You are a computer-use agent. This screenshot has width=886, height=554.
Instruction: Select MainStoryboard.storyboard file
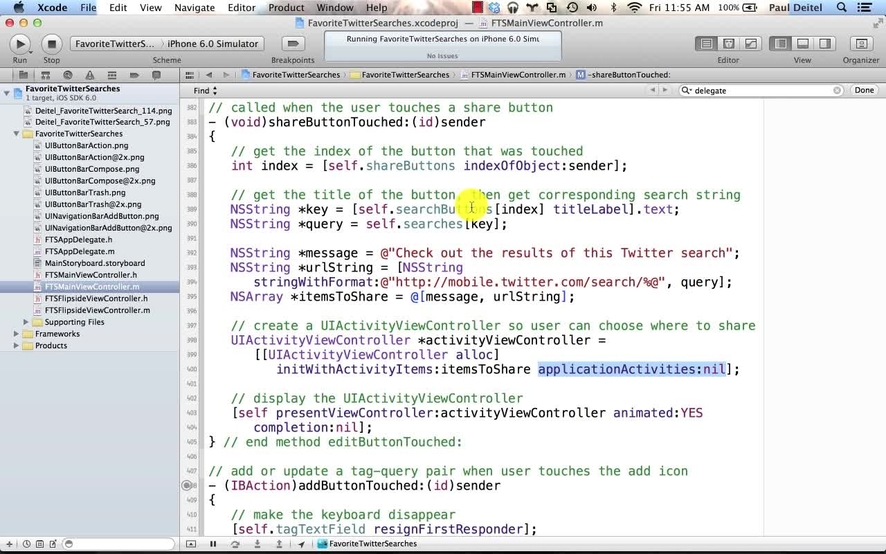(x=95, y=263)
